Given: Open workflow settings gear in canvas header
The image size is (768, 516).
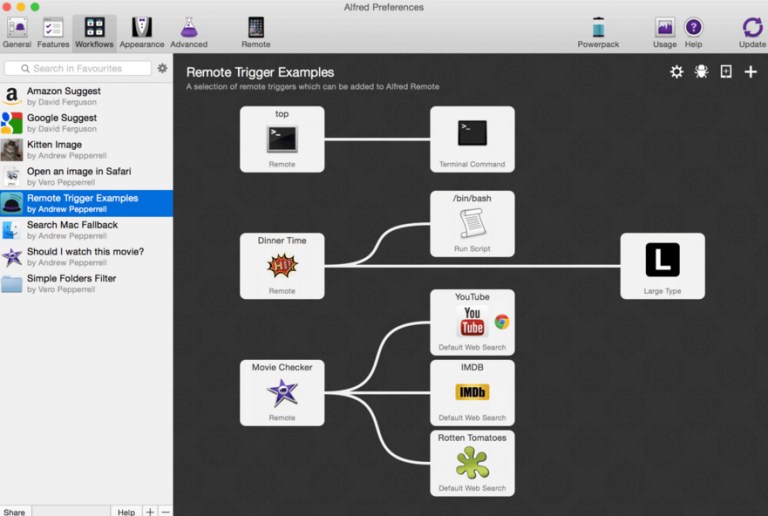Looking at the screenshot, I should coord(676,72).
